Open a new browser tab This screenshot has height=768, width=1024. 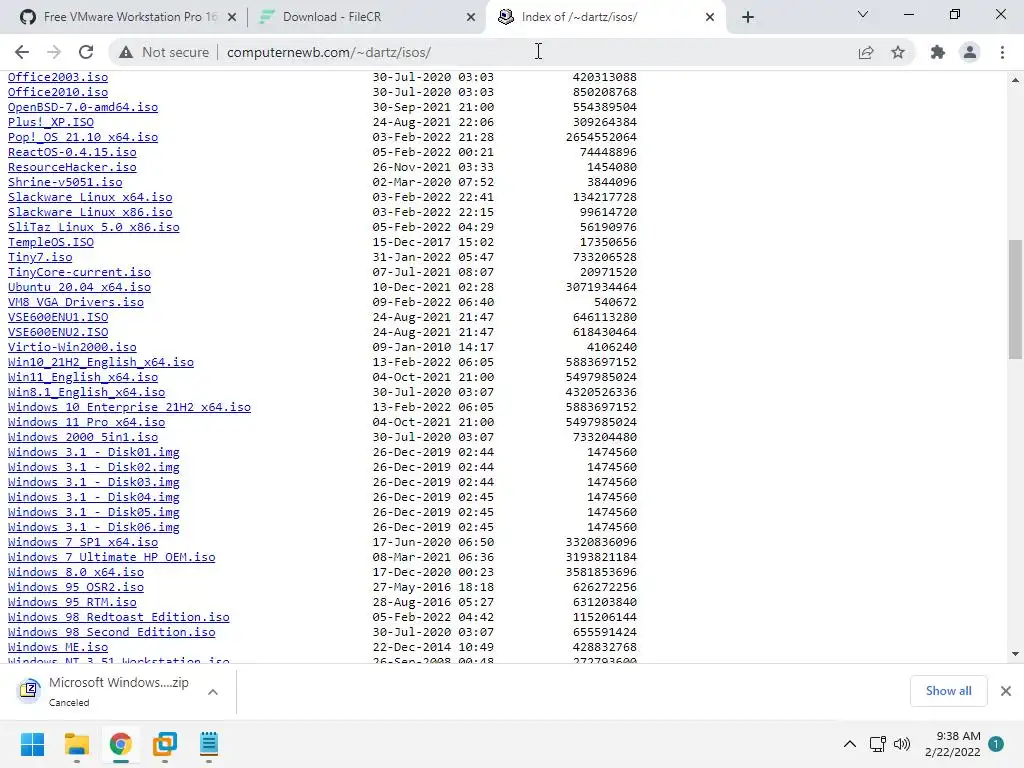(748, 17)
